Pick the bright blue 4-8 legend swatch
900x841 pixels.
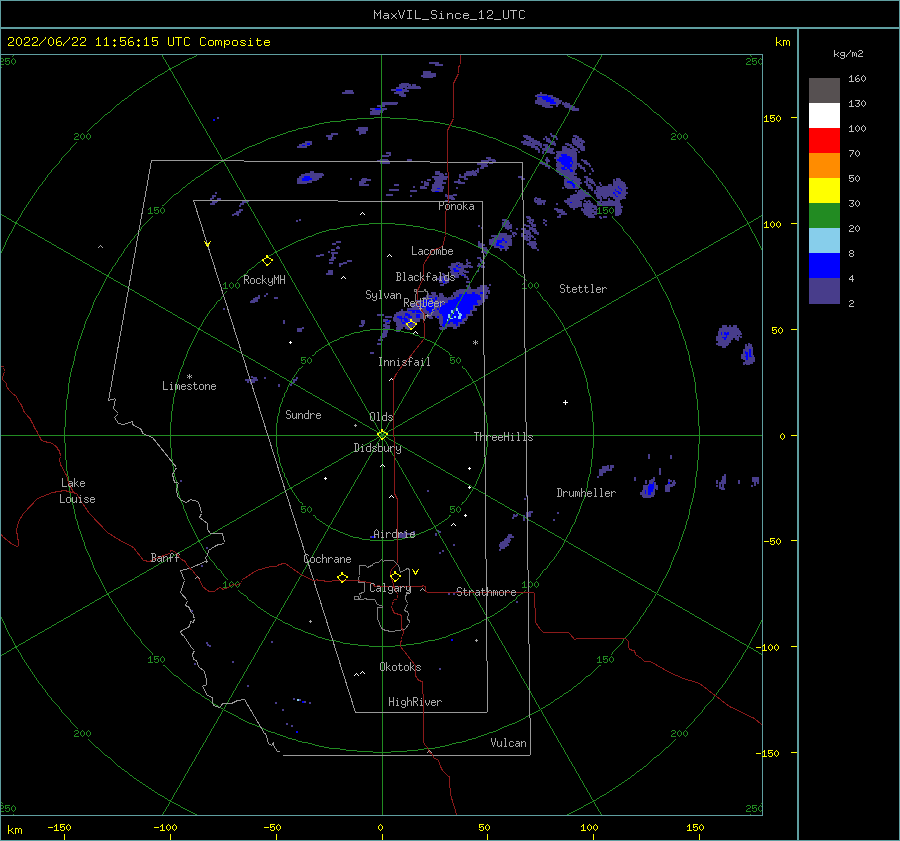point(824,266)
